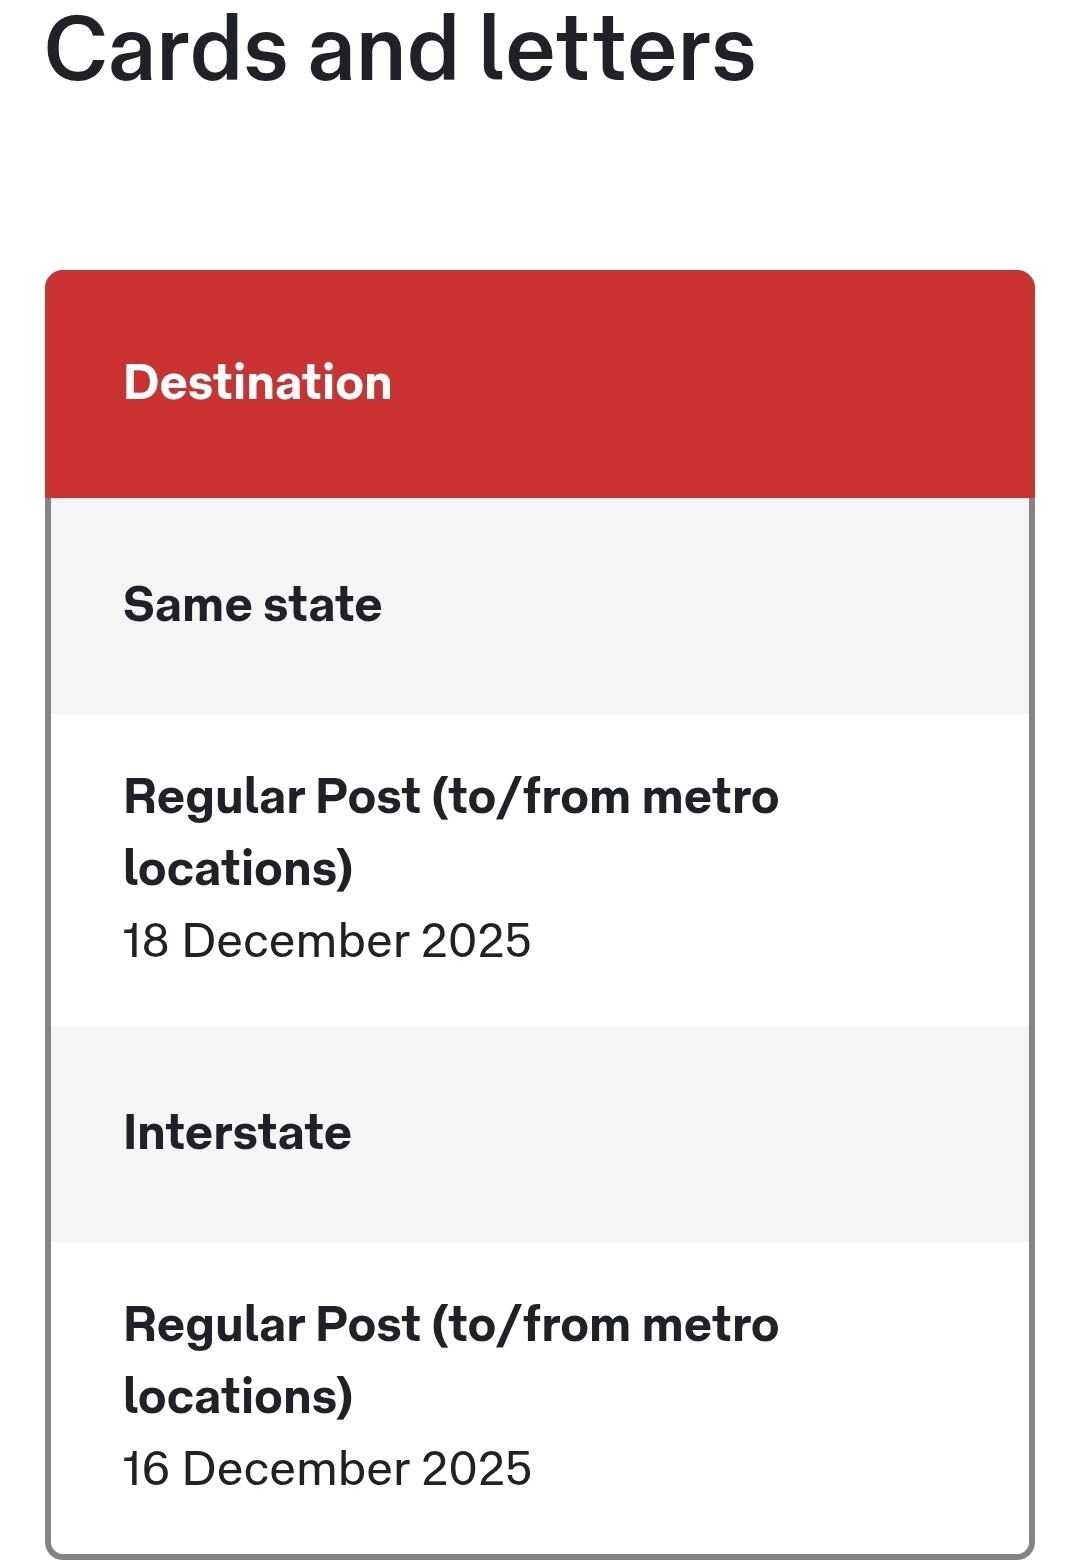Click the word "state" in "Same state"

[322, 605]
